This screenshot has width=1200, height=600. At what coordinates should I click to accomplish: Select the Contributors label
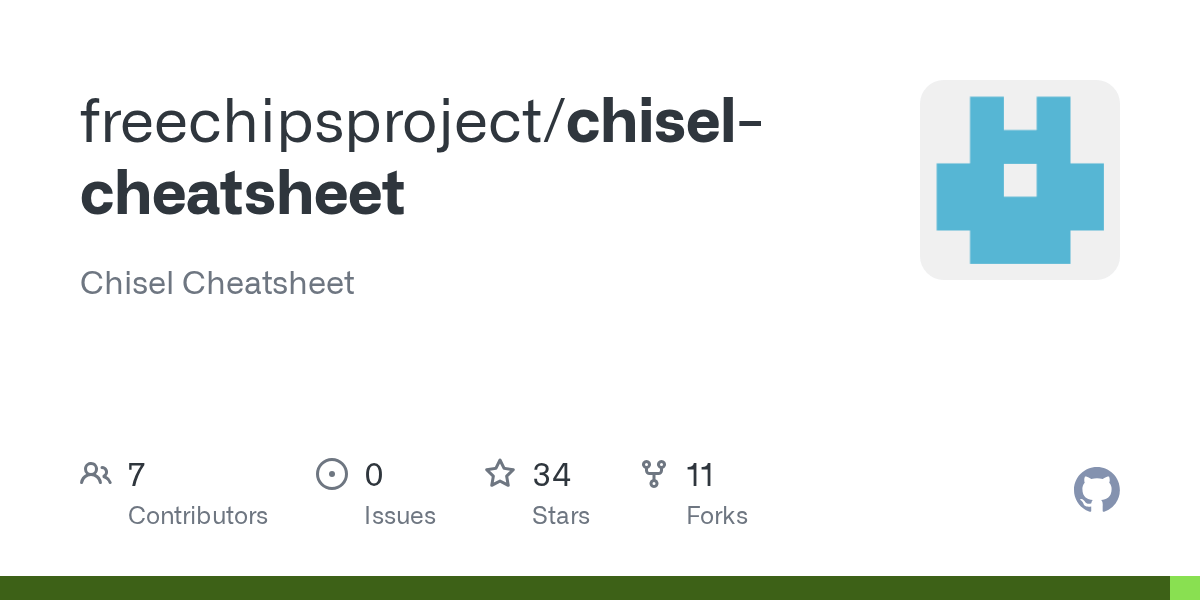[198, 516]
